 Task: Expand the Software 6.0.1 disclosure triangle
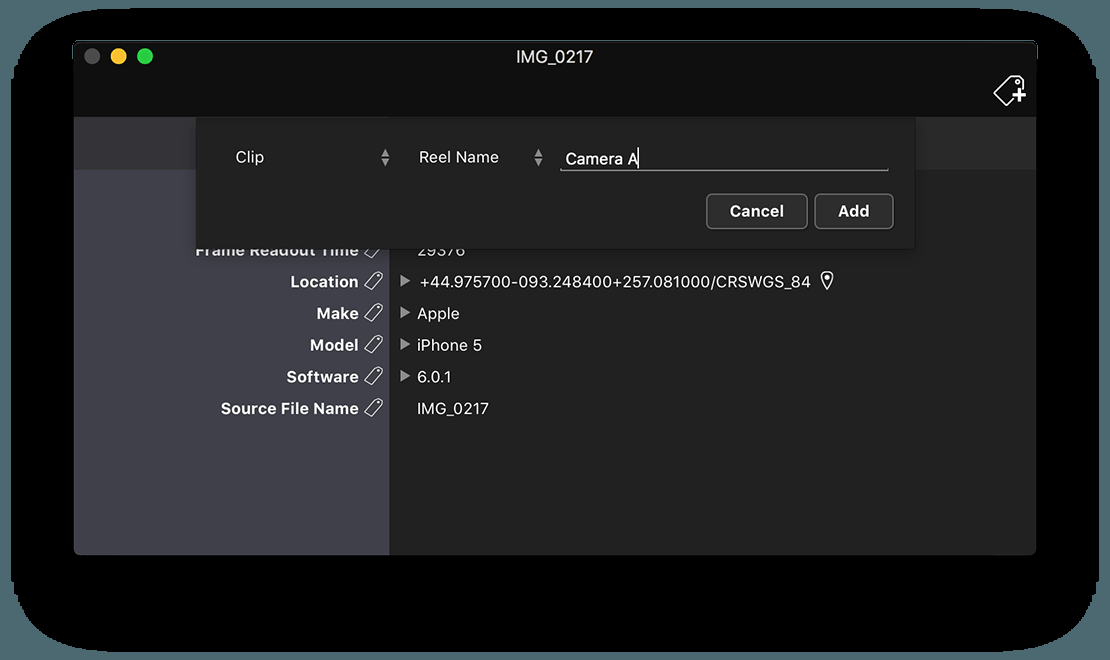coord(405,377)
